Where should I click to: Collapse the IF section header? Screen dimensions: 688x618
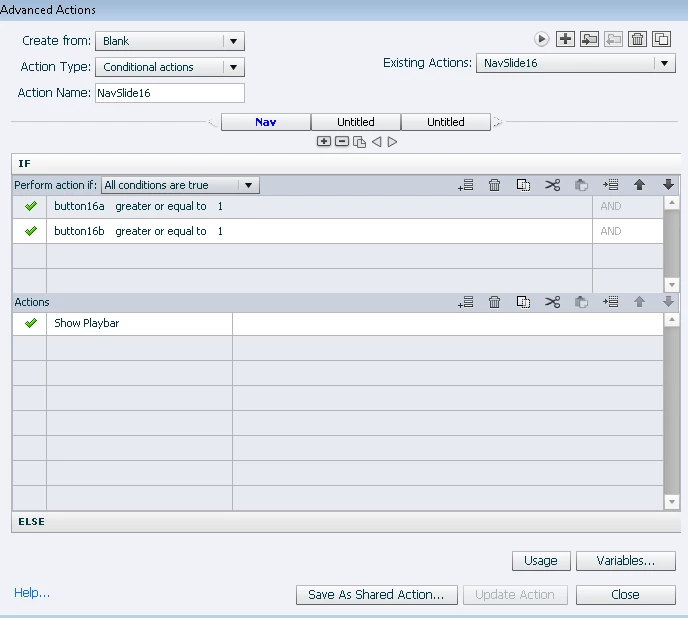pyautogui.click(x=346, y=164)
